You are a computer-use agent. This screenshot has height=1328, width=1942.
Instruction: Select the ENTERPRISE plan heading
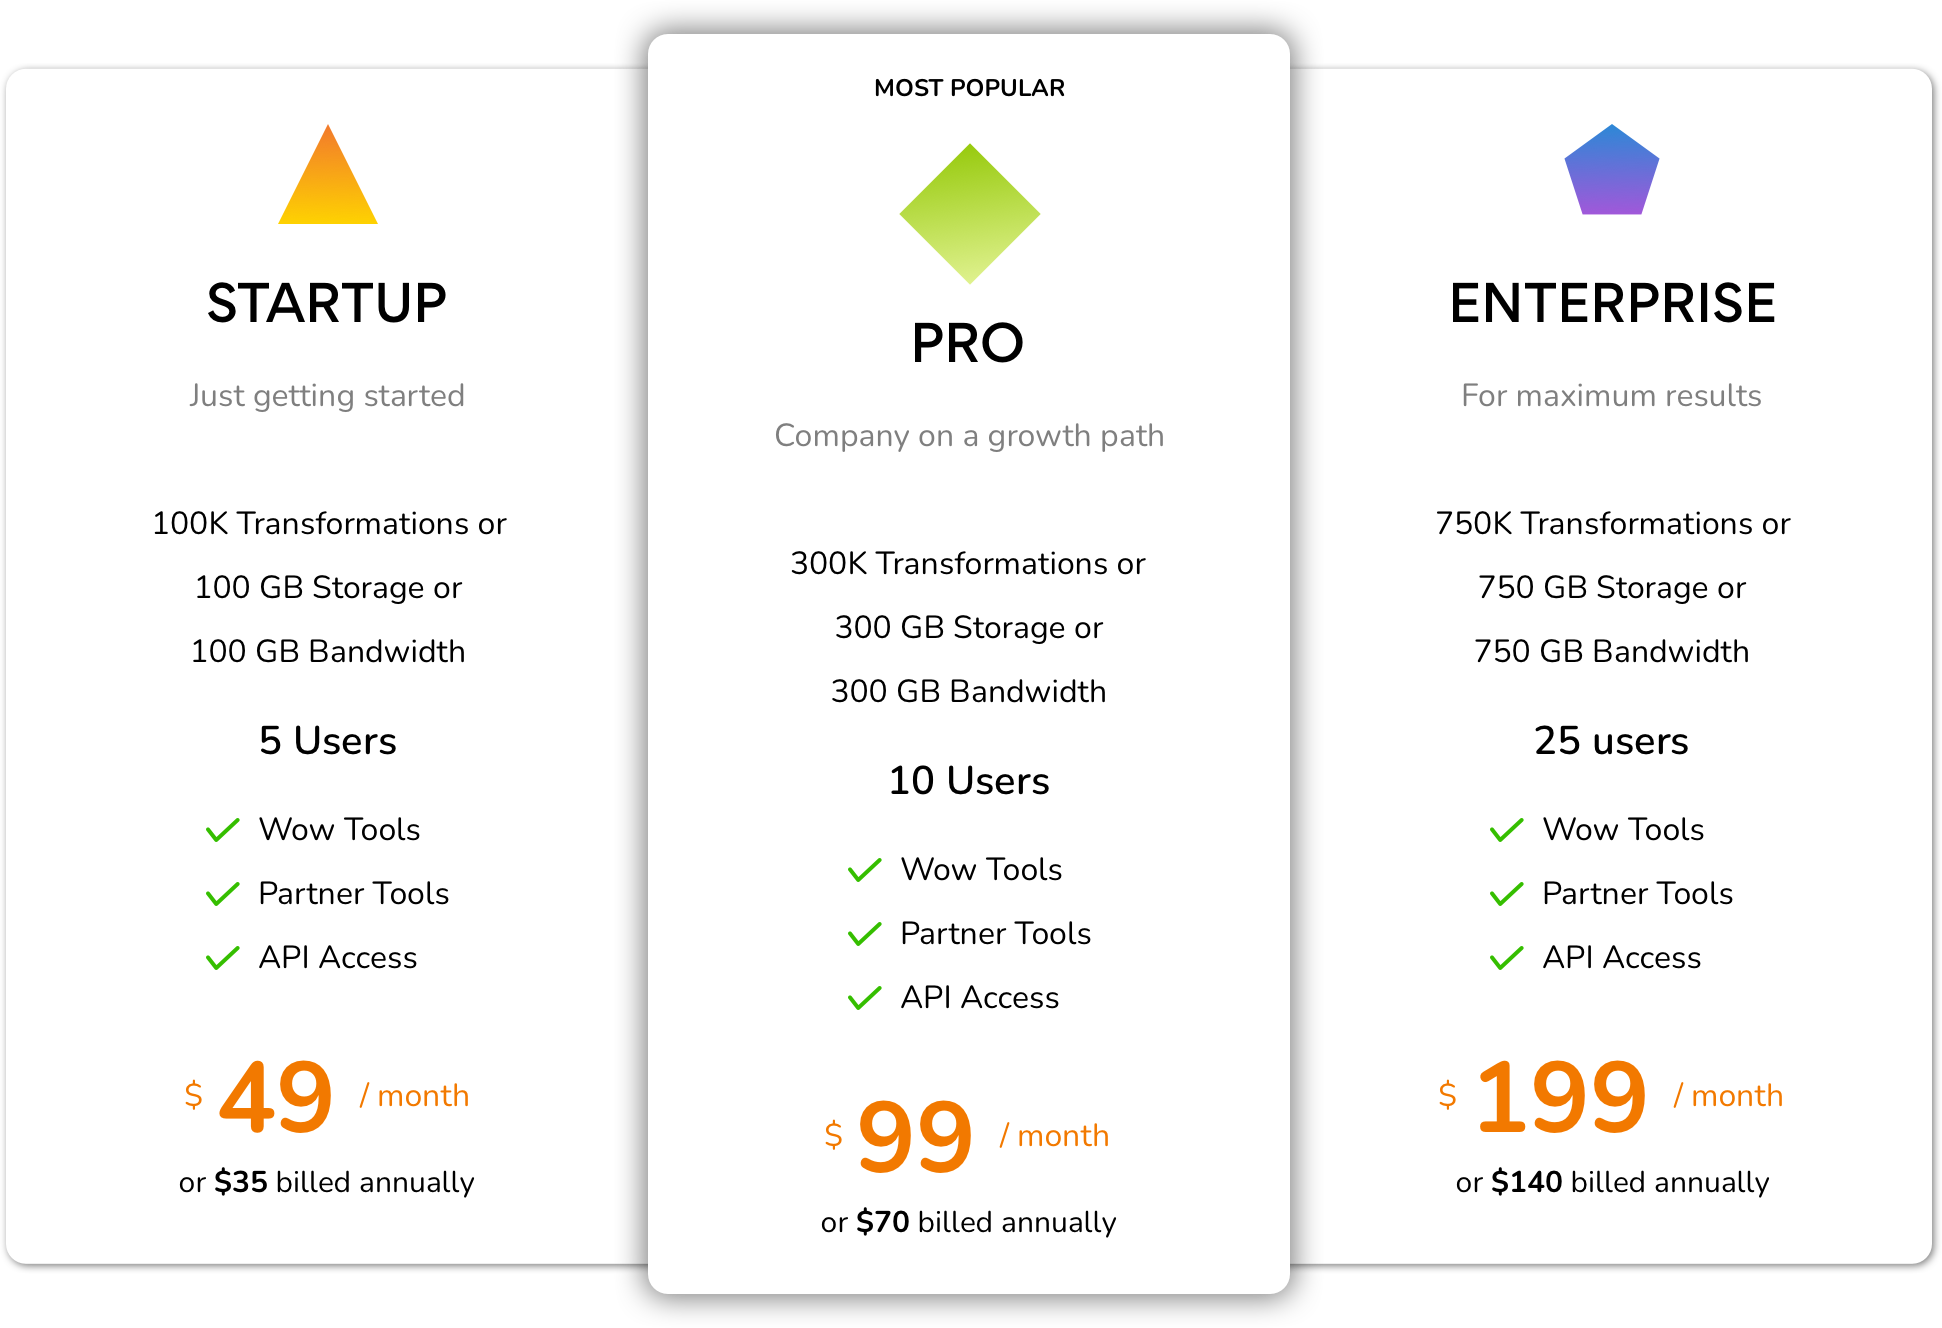click(x=1612, y=303)
